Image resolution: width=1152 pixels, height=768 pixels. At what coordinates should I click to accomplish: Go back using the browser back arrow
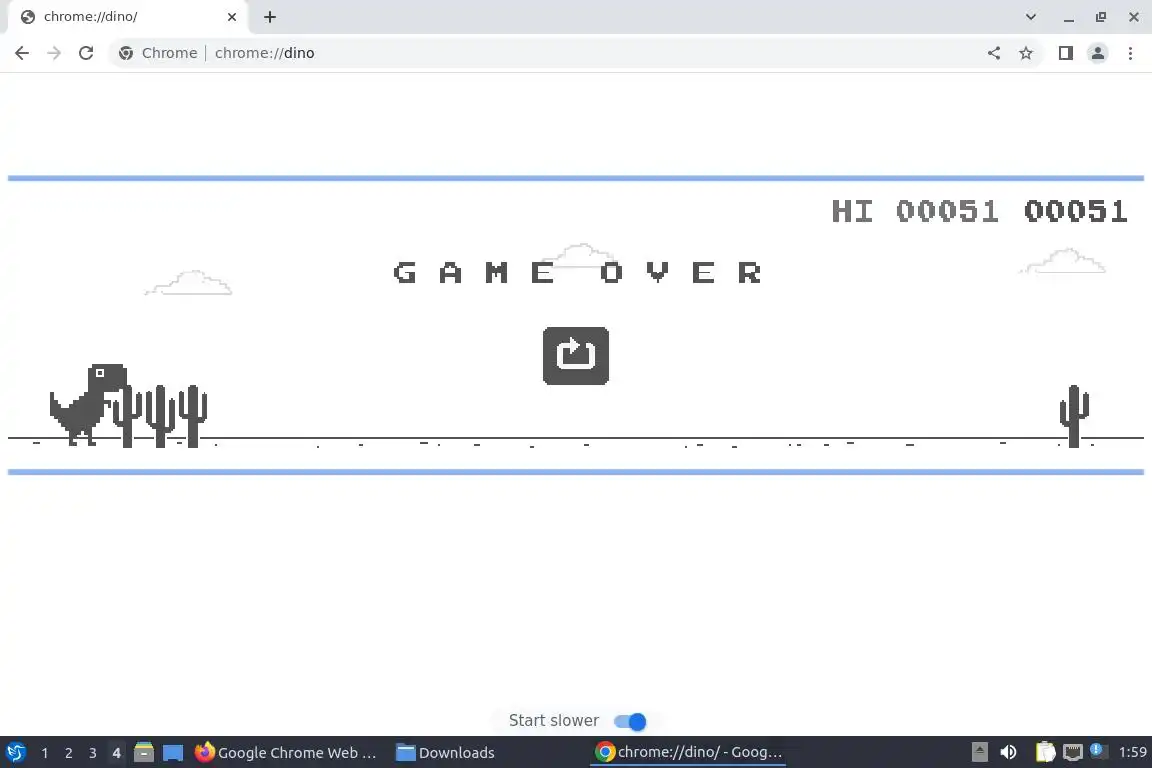click(22, 53)
